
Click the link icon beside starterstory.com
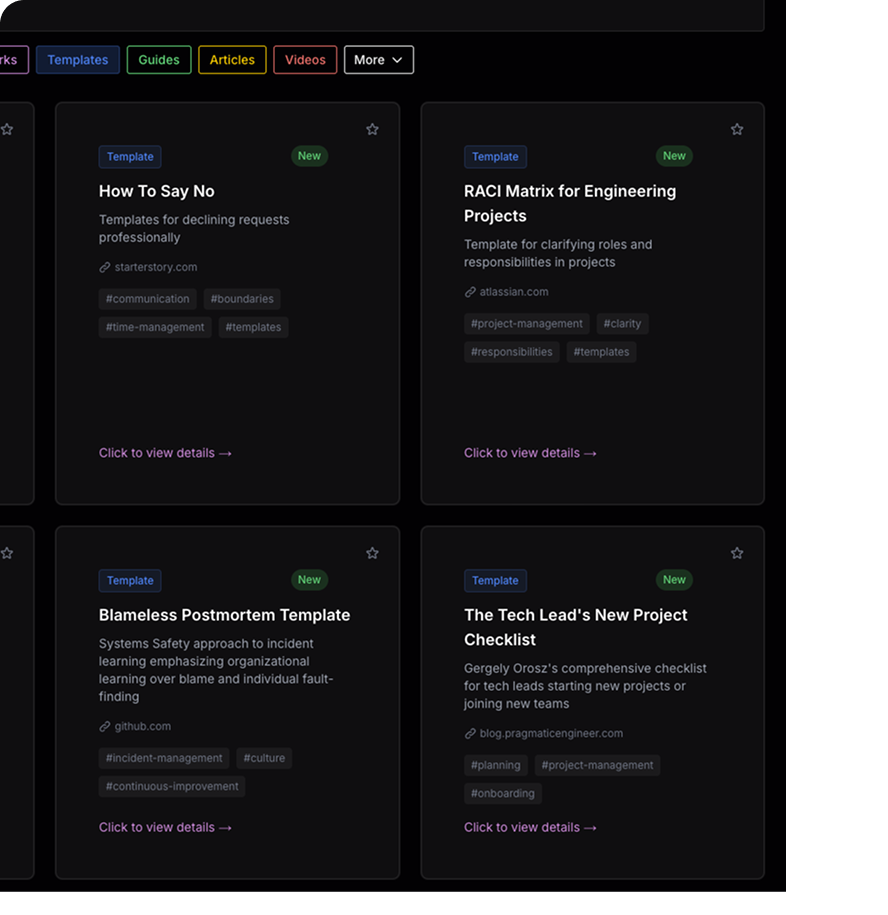105,267
